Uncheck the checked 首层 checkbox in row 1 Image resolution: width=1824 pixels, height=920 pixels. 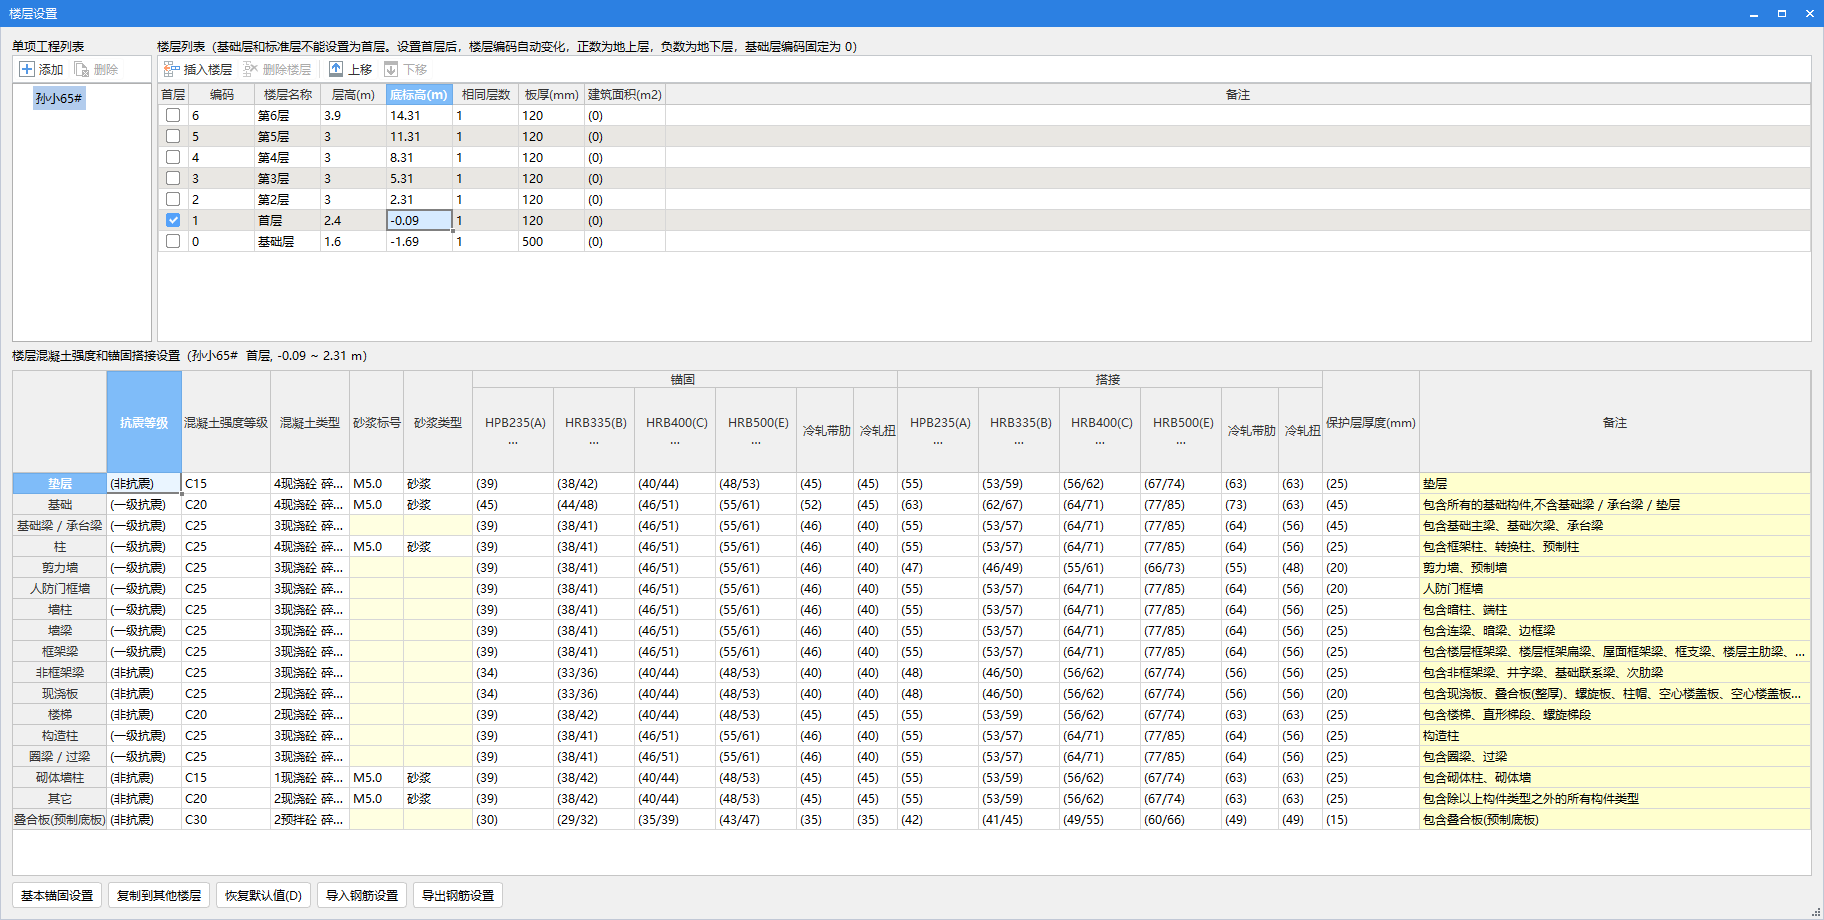(x=173, y=220)
